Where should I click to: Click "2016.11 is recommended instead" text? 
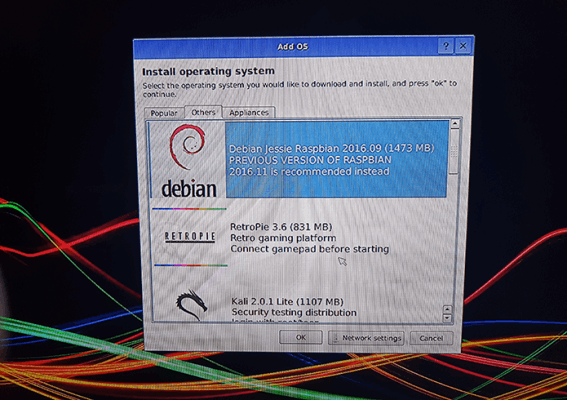pyautogui.click(x=309, y=171)
